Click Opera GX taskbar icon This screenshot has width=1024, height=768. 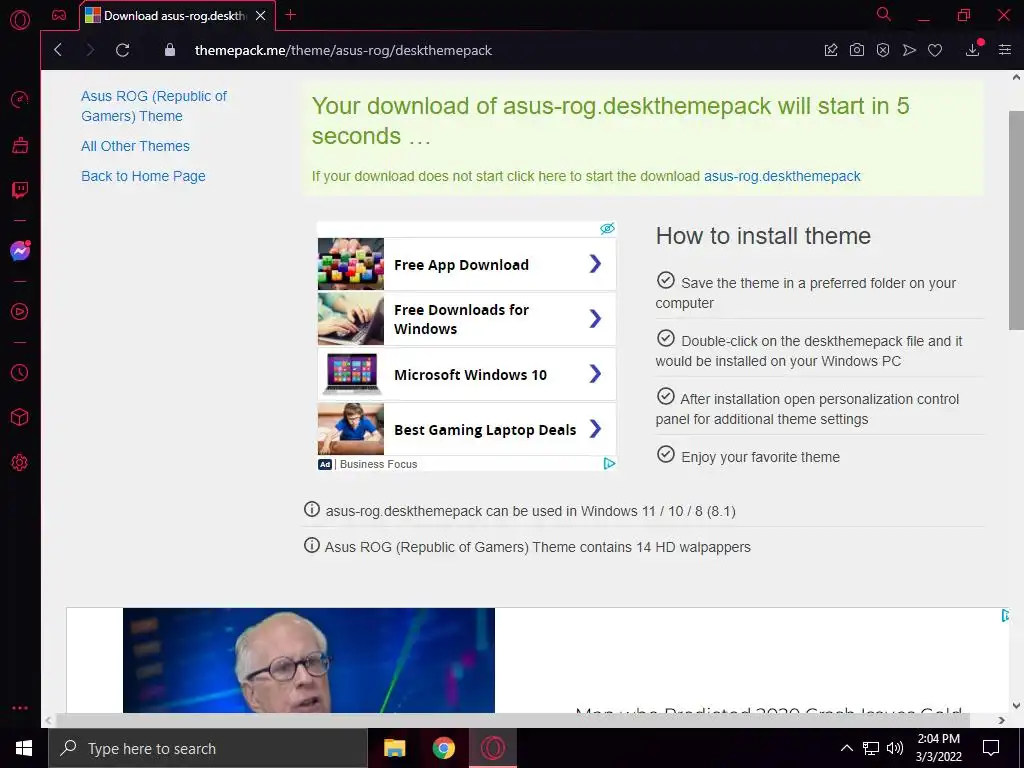point(493,748)
